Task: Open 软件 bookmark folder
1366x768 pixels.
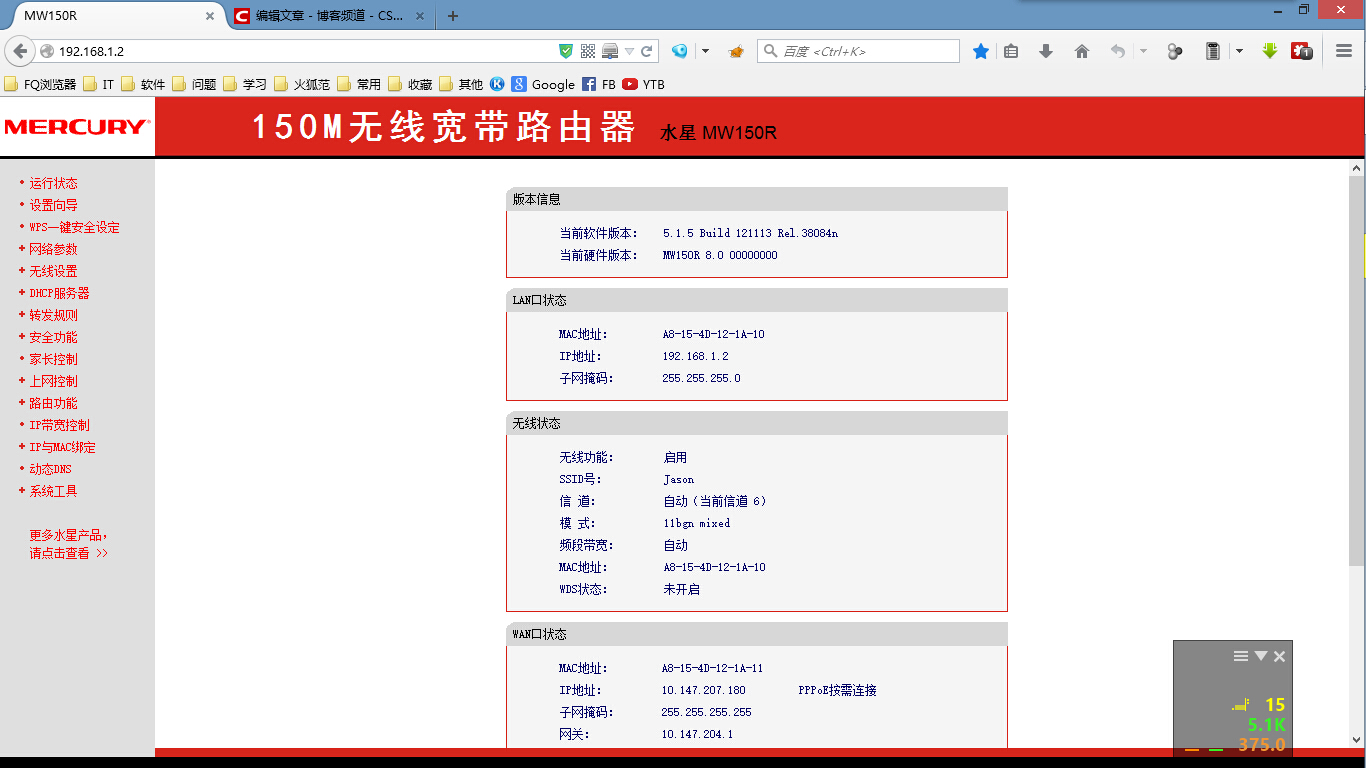Action: click(144, 84)
